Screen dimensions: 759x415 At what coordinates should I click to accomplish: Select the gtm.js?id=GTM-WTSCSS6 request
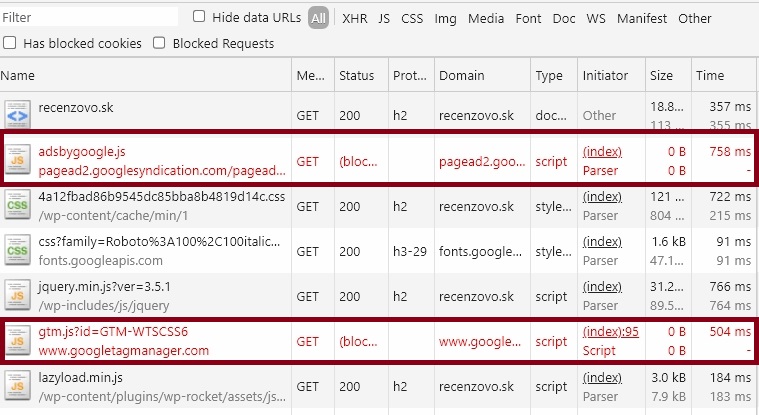(x=113, y=332)
